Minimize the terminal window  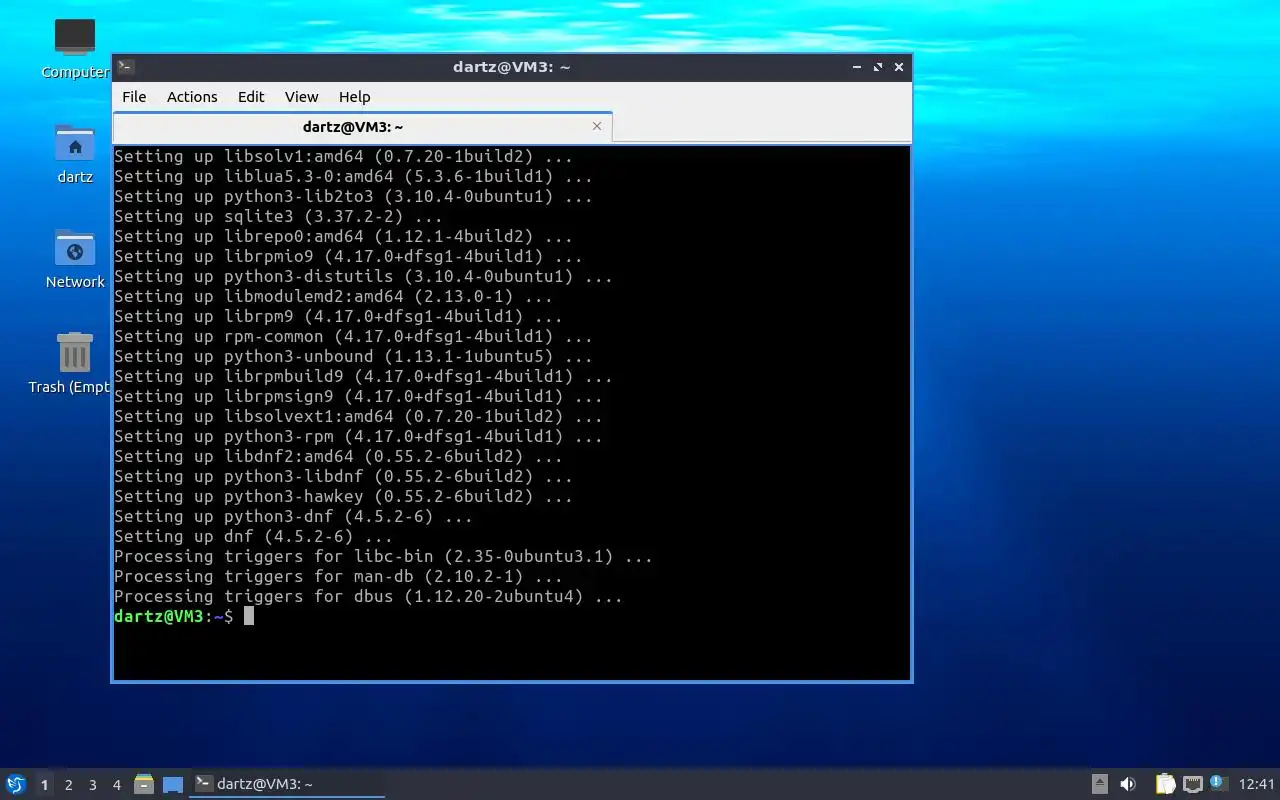click(857, 67)
